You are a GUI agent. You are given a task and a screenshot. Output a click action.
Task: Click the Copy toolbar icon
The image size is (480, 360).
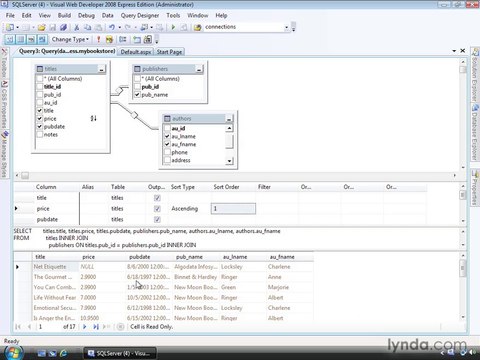pyautogui.click(x=88, y=27)
